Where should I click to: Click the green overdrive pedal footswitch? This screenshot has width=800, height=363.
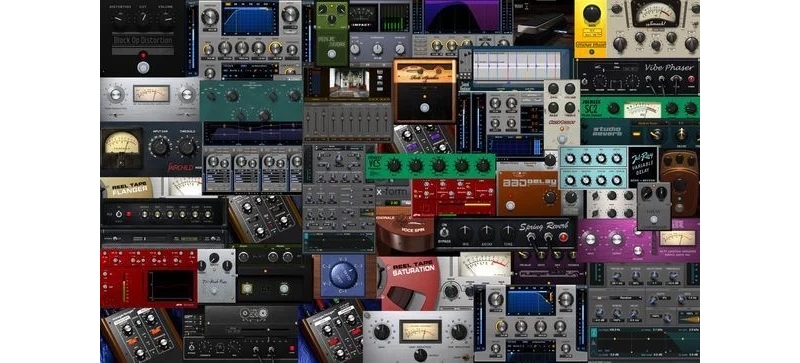[x=332, y=54]
